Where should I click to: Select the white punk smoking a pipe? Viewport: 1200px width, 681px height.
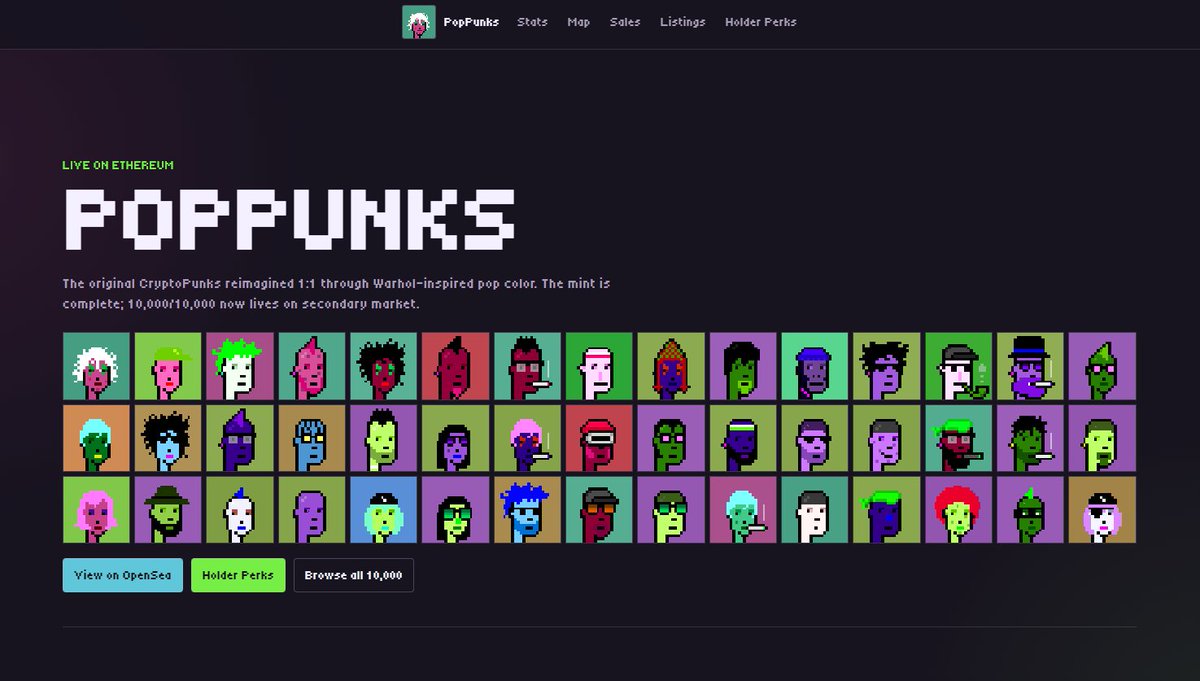(x=958, y=366)
